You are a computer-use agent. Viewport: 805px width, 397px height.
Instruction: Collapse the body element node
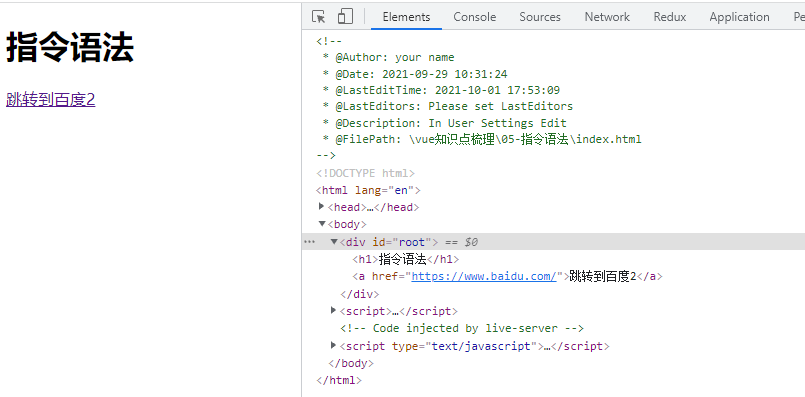[322, 223]
